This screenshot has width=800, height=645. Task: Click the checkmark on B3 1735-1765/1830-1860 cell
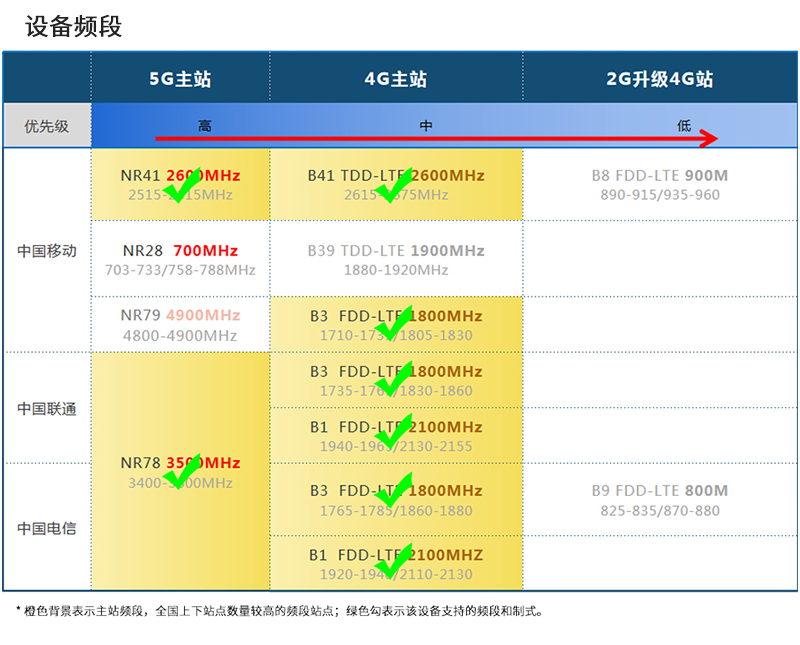[x=393, y=380]
